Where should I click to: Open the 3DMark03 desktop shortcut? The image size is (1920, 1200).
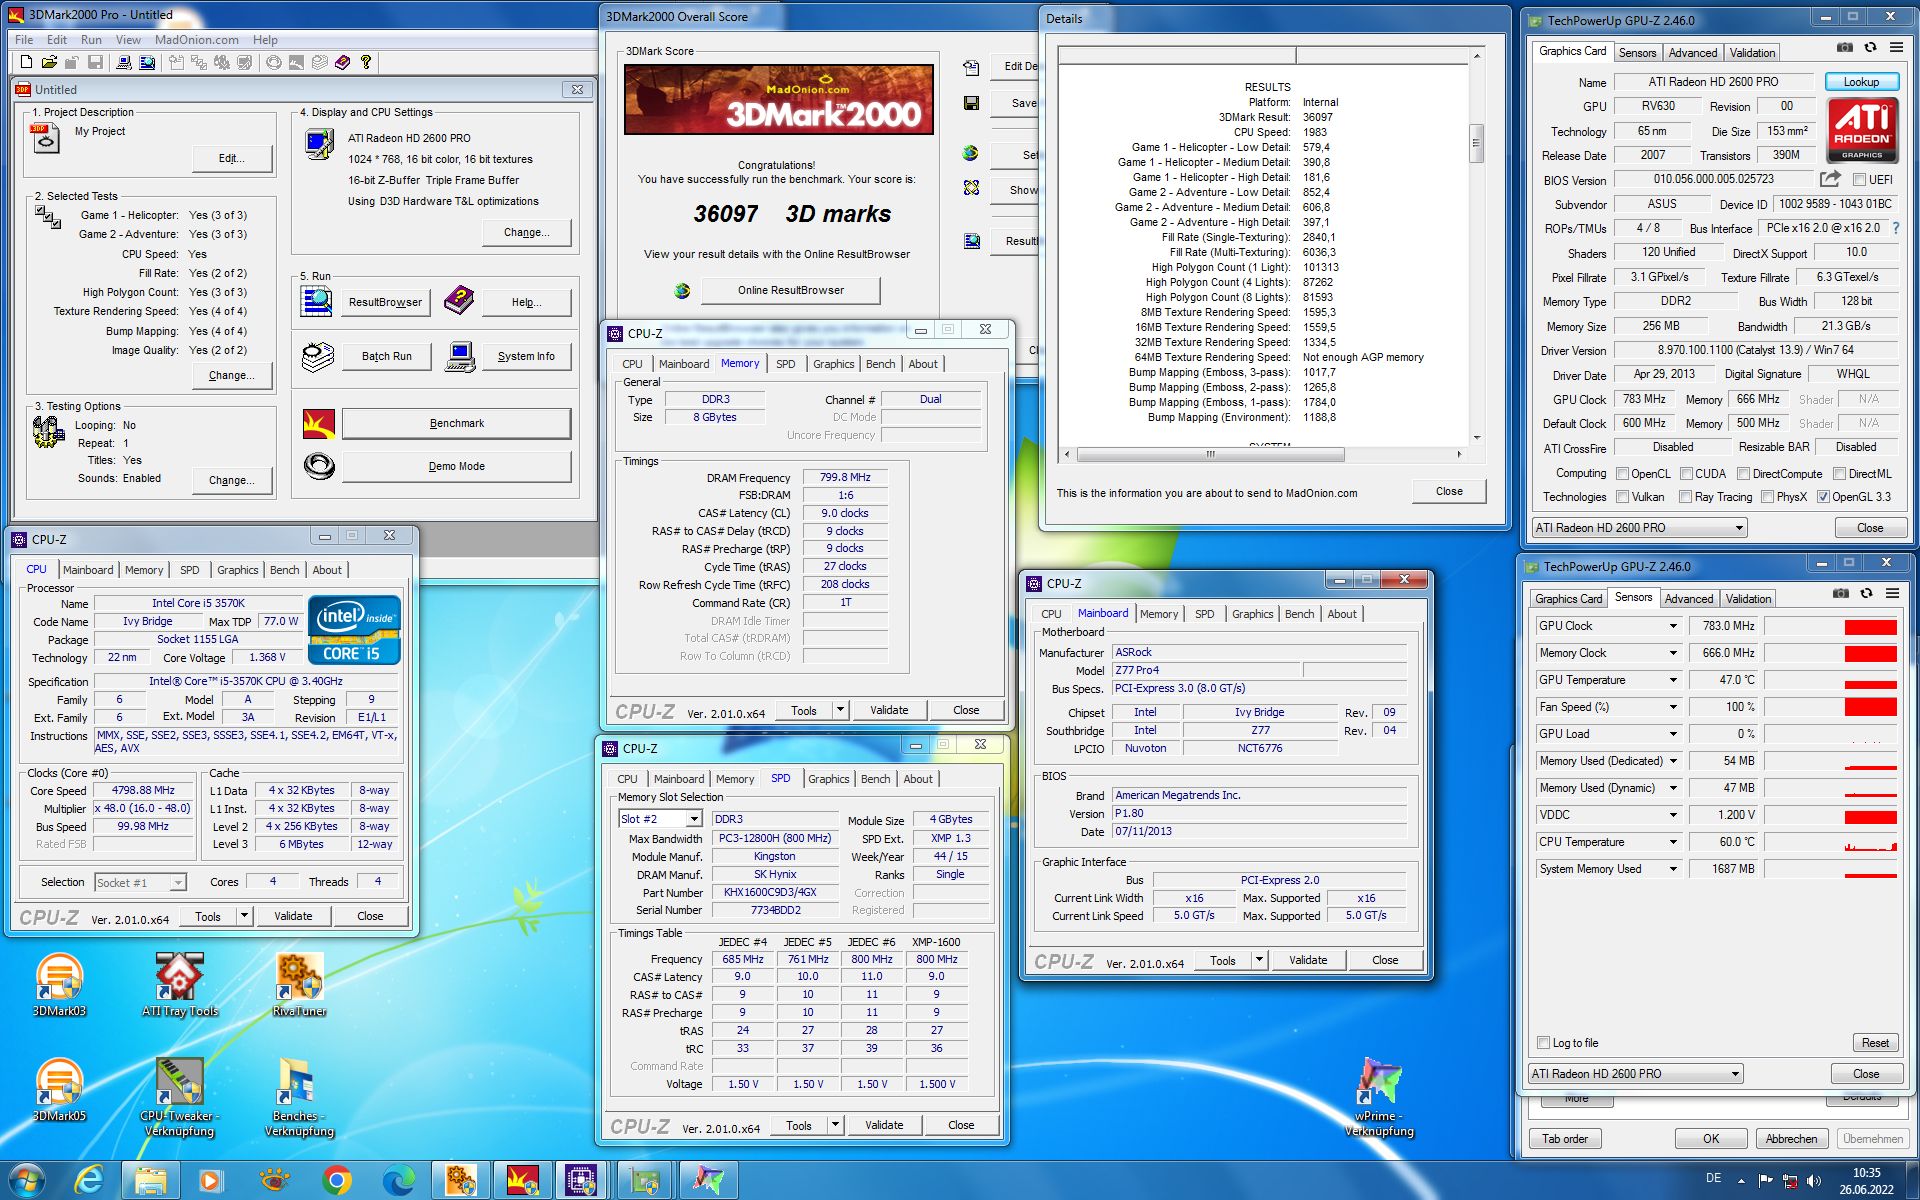tap(59, 985)
